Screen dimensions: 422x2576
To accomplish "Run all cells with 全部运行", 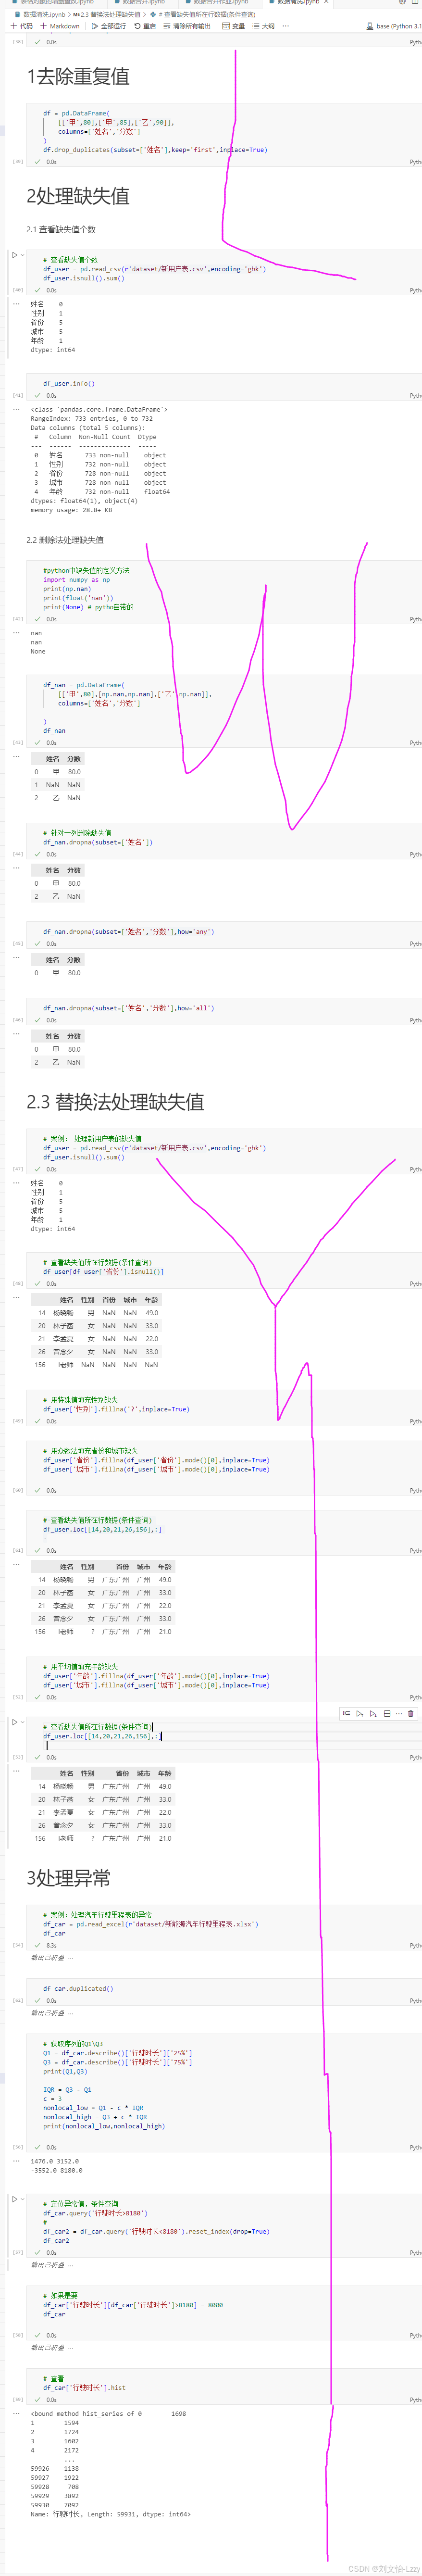I will pyautogui.click(x=108, y=26).
